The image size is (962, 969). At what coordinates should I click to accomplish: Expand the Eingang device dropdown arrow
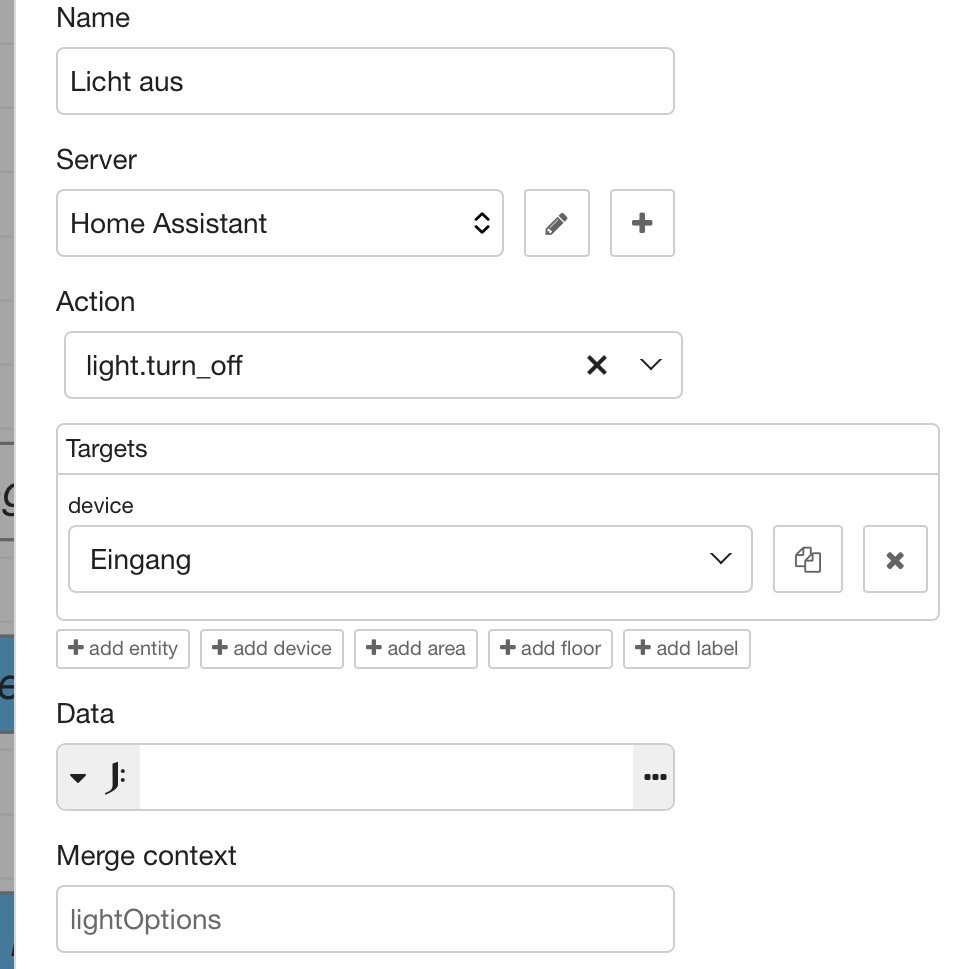(x=720, y=559)
